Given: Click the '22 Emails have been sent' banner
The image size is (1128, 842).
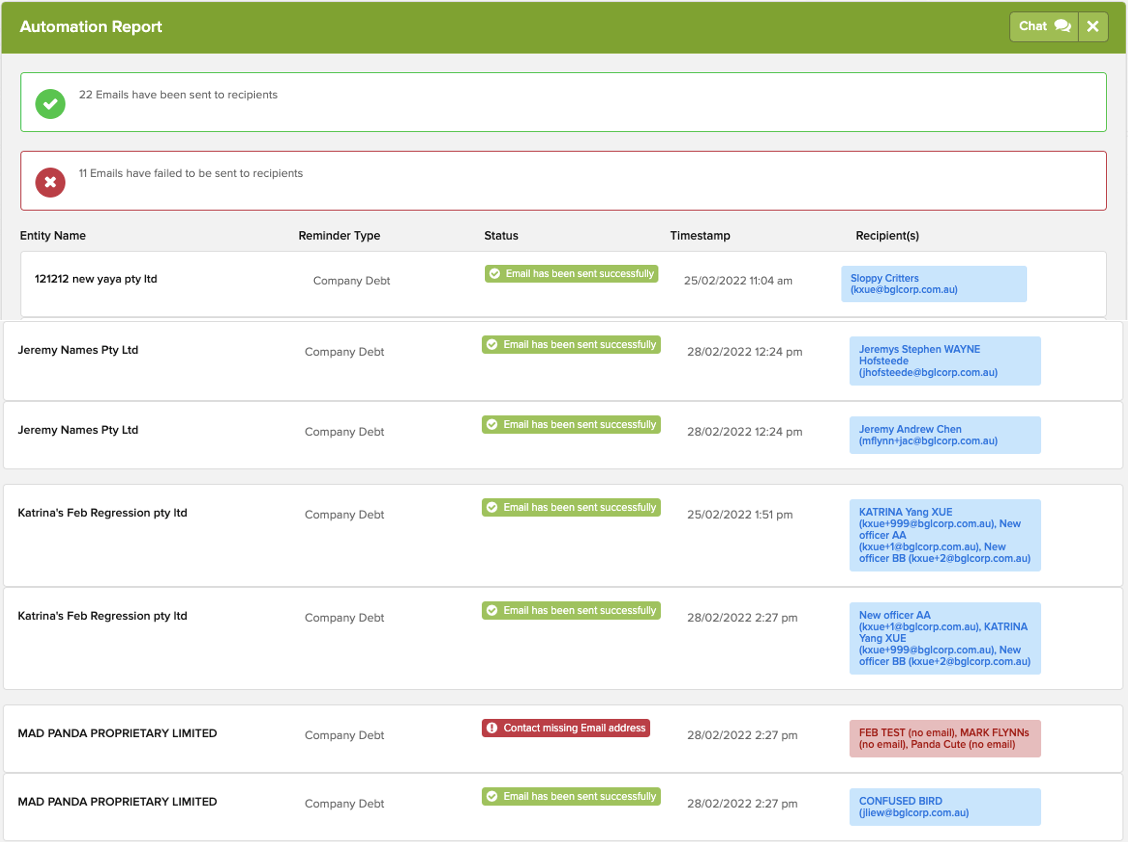Looking at the screenshot, I should pyautogui.click(x=563, y=102).
